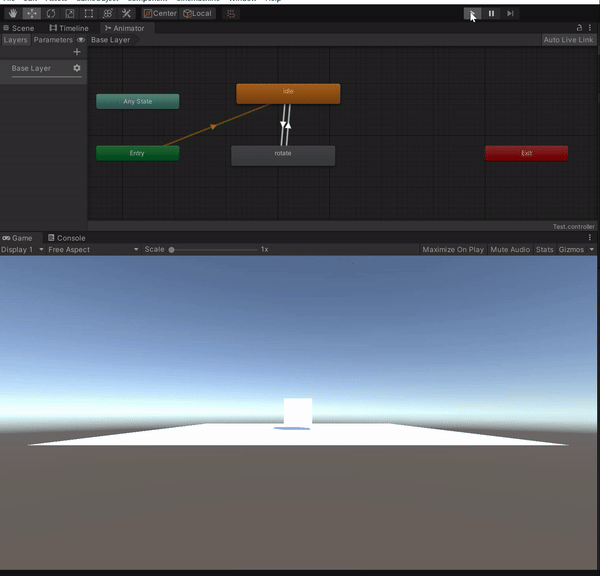The height and width of the screenshot is (576, 600).
Task: Open the Display 1 dropdown
Action: click(x=22, y=250)
